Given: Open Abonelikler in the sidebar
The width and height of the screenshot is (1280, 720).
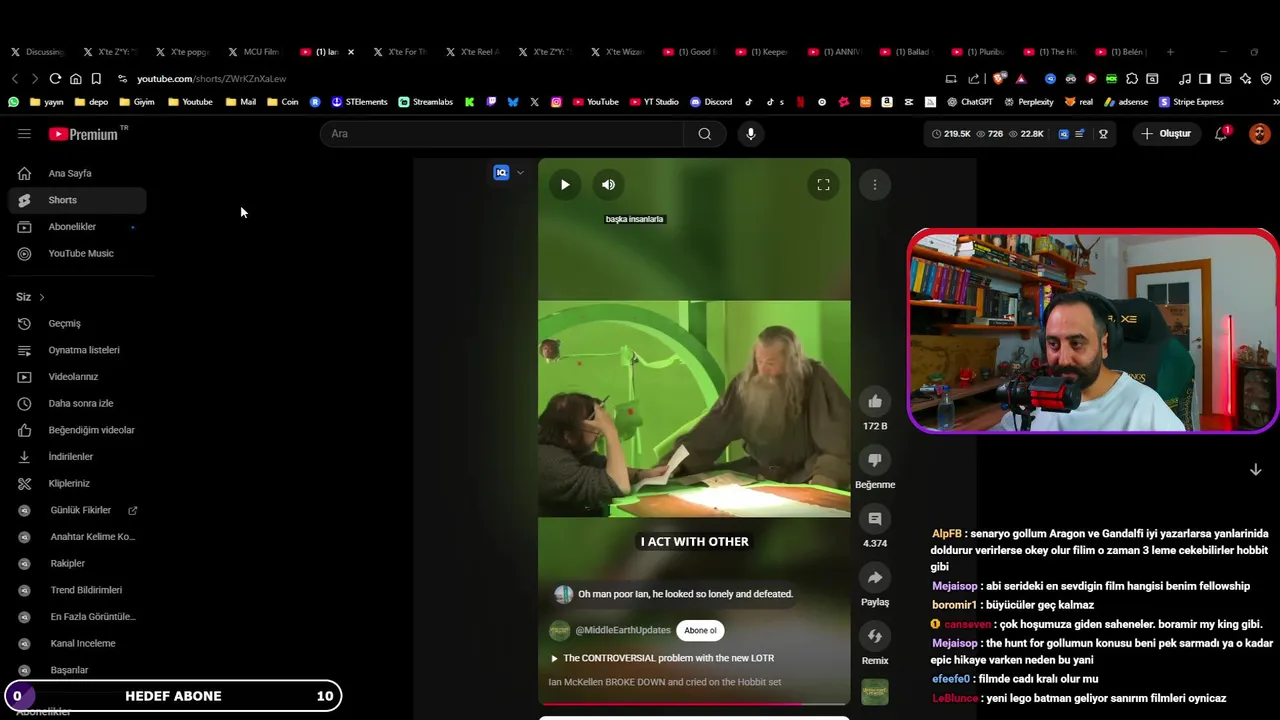Looking at the screenshot, I should click(77, 227).
